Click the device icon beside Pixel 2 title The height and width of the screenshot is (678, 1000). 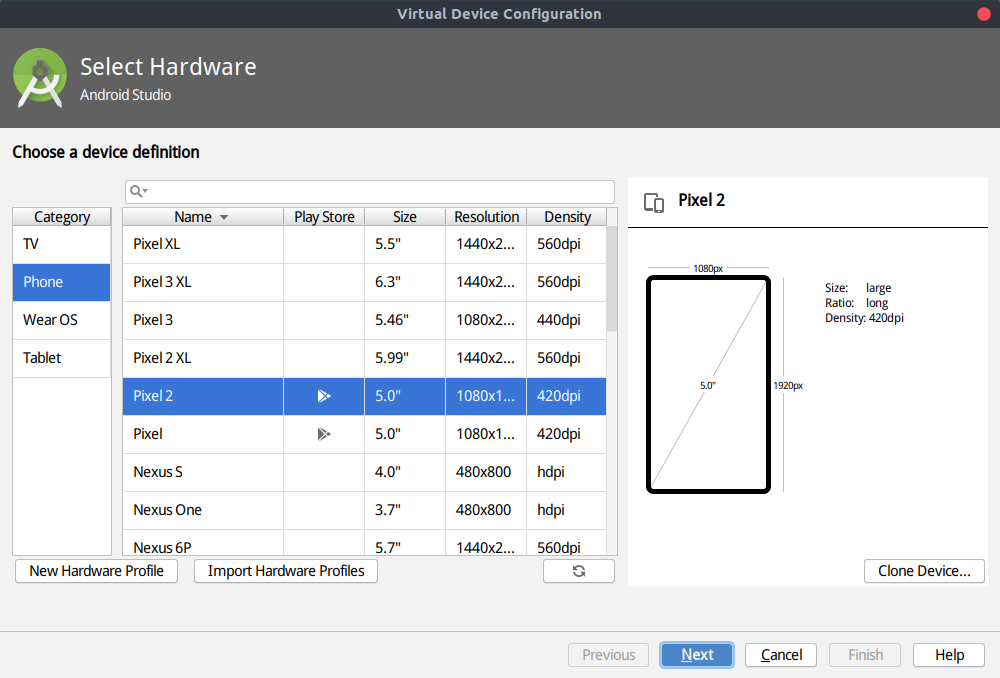[x=654, y=202]
